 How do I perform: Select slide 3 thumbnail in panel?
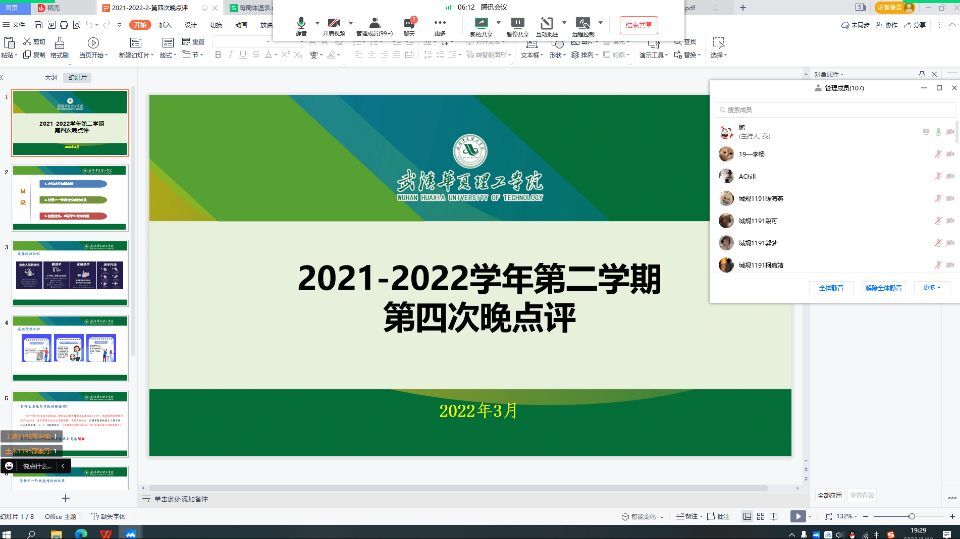point(70,272)
